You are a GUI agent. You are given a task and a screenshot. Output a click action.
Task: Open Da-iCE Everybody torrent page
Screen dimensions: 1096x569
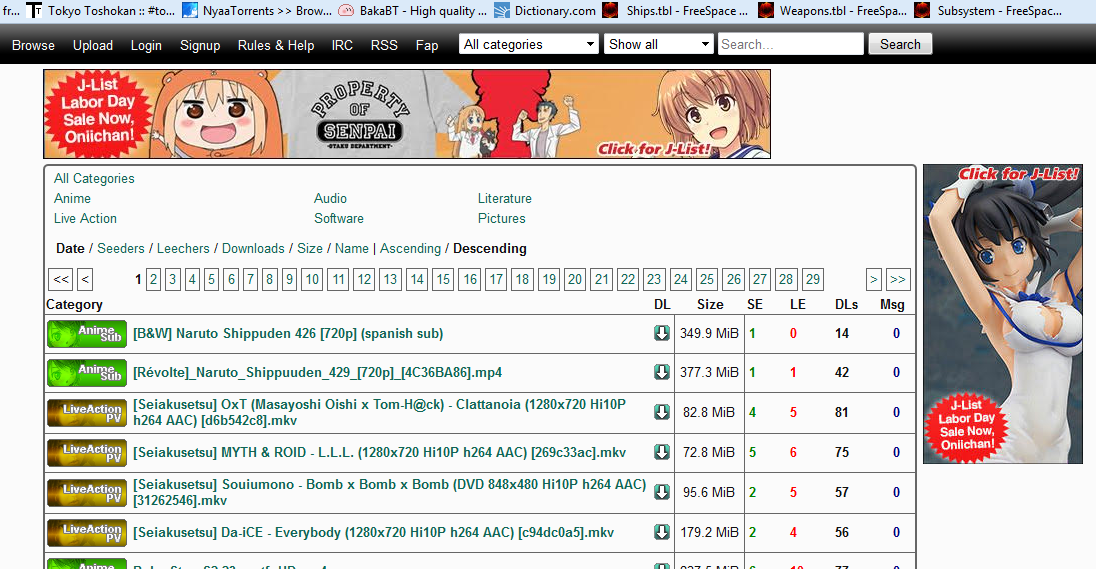coord(373,533)
